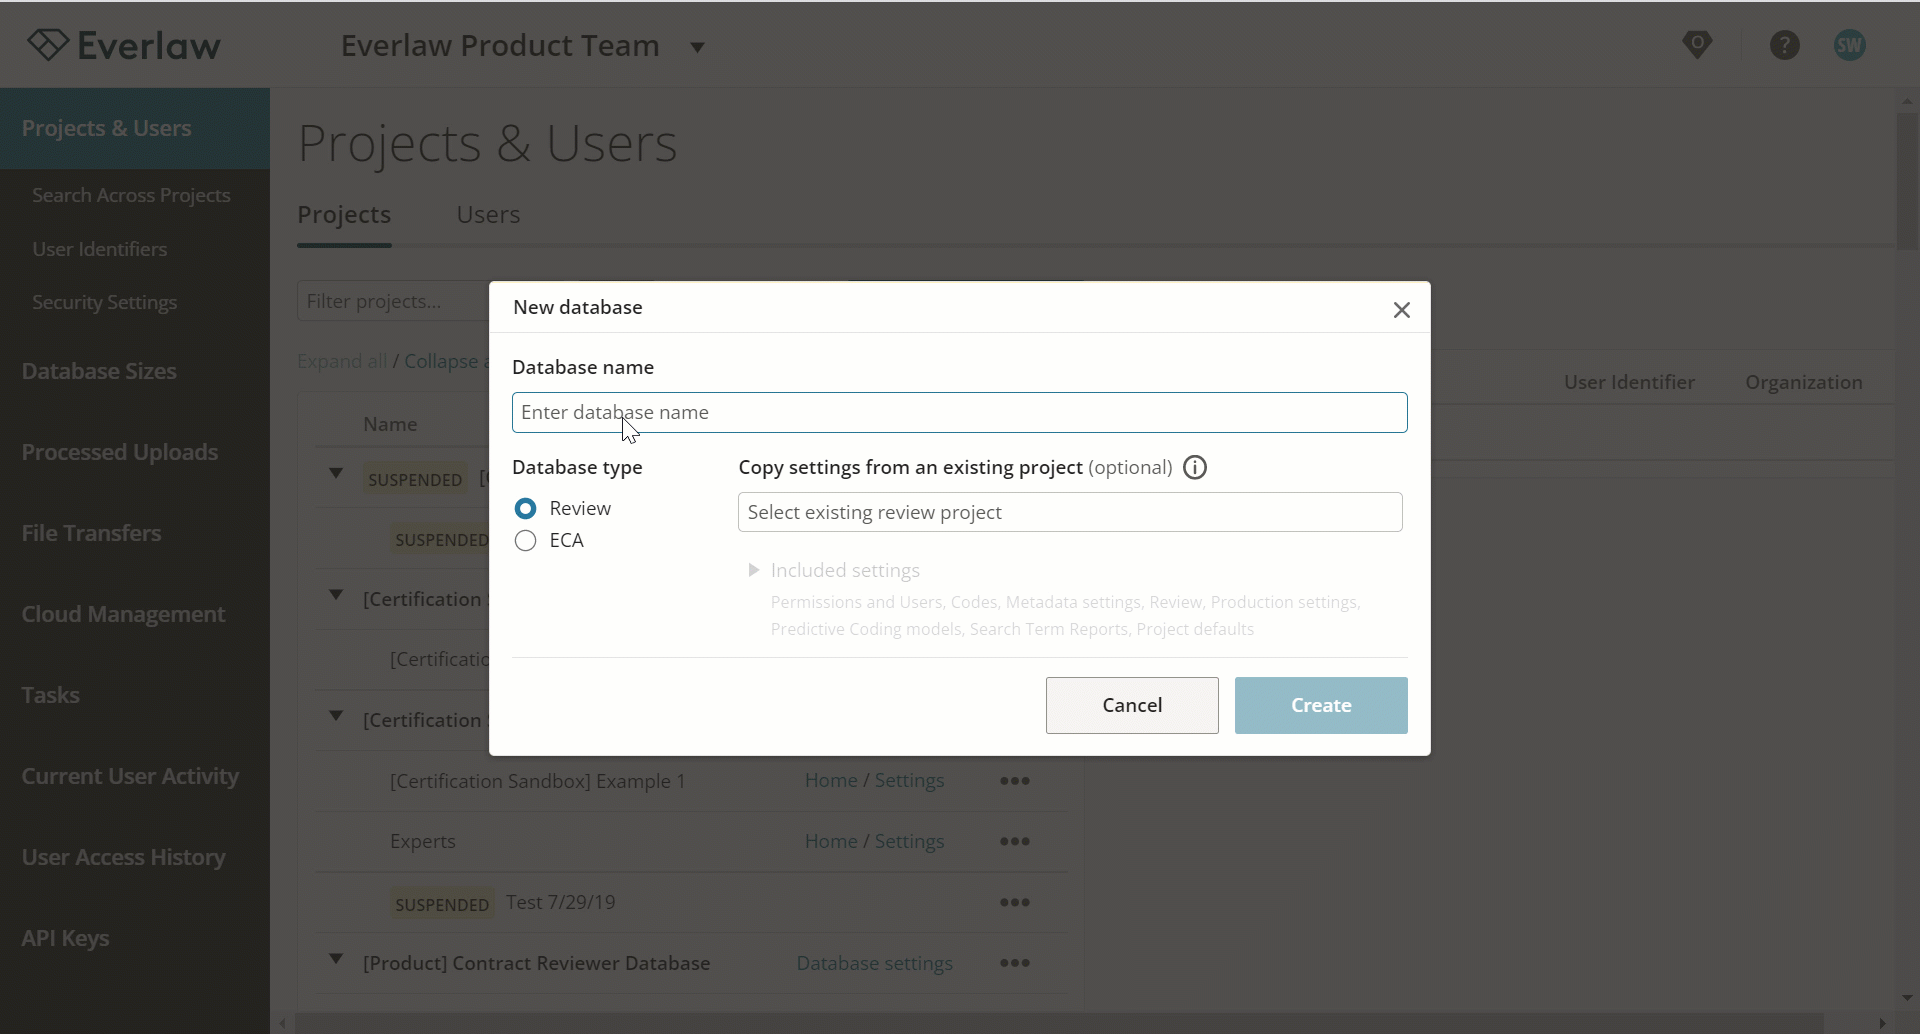Image resolution: width=1920 pixels, height=1034 pixels.
Task: Open Search Across Projects
Action: (x=131, y=195)
